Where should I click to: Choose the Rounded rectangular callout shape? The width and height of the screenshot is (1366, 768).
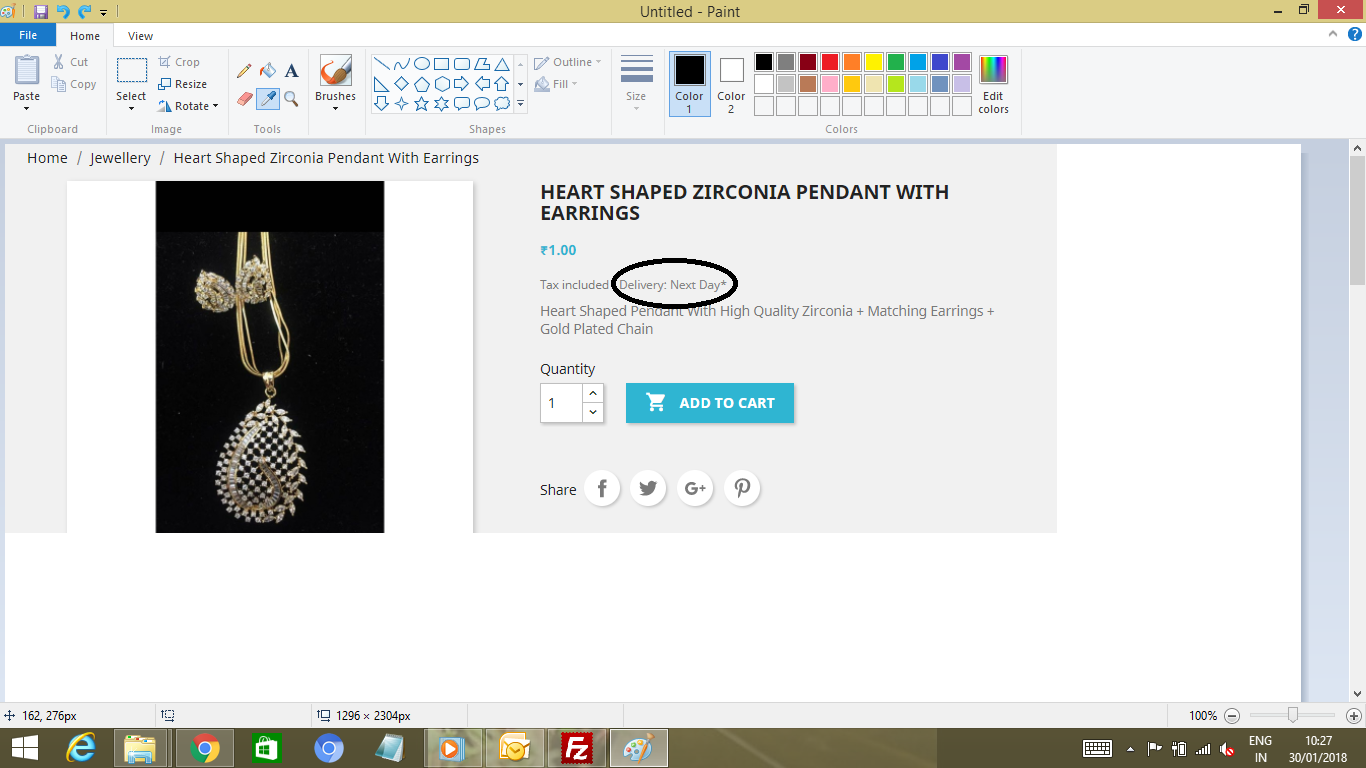461,103
